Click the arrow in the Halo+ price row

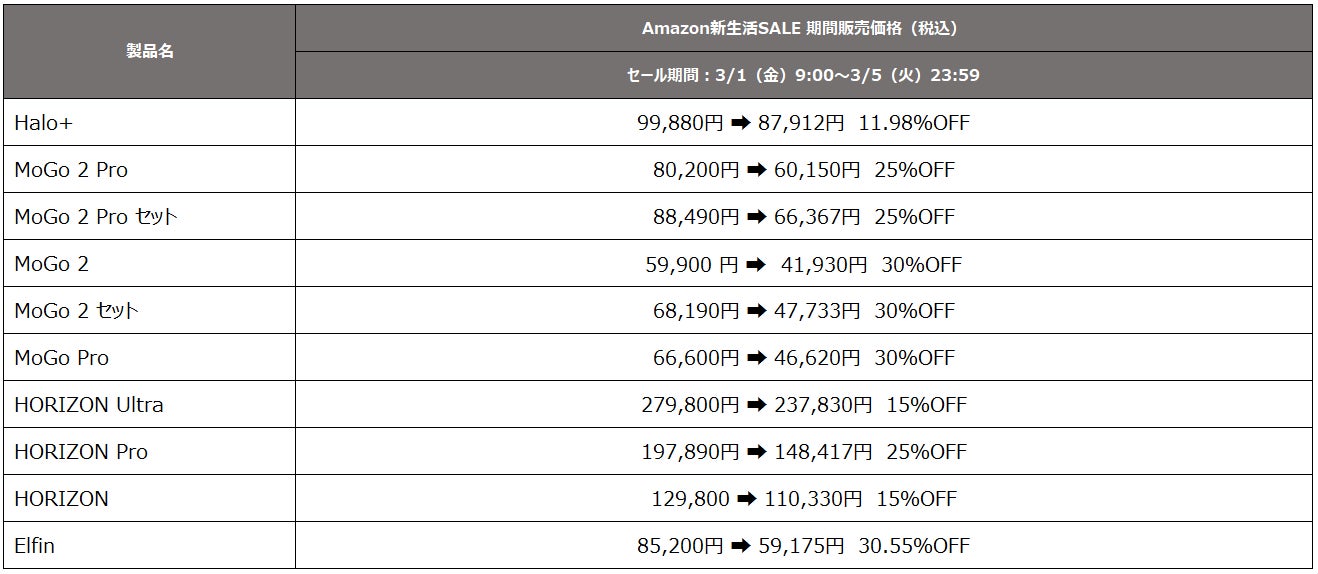(x=741, y=123)
